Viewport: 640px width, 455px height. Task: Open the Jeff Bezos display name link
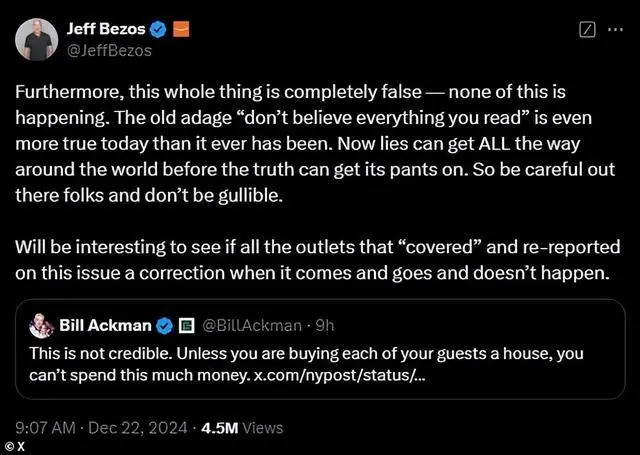104,28
